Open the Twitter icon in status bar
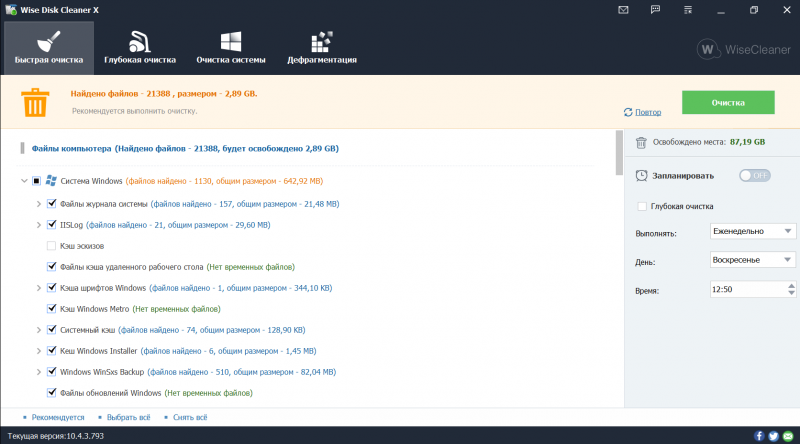This screenshot has width=800, height=444. [773, 436]
